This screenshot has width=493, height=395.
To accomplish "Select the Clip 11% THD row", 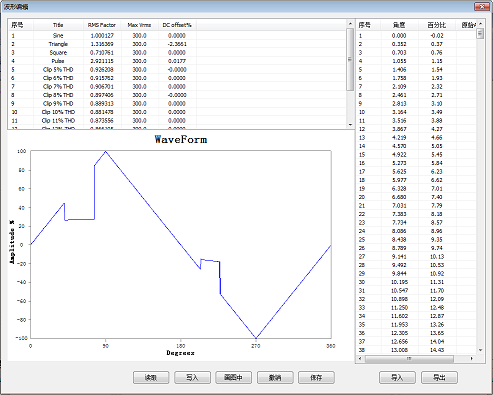I will [177, 120].
